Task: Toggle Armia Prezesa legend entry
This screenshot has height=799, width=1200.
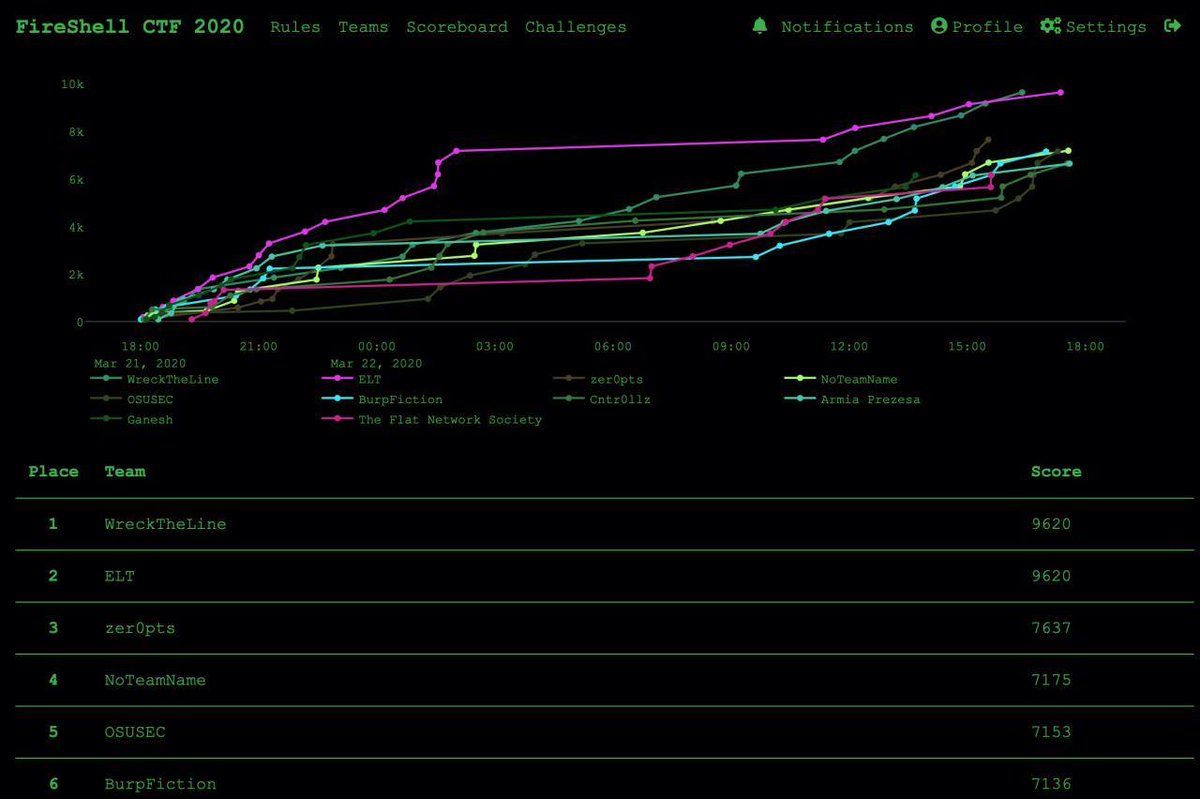Action: (852, 400)
